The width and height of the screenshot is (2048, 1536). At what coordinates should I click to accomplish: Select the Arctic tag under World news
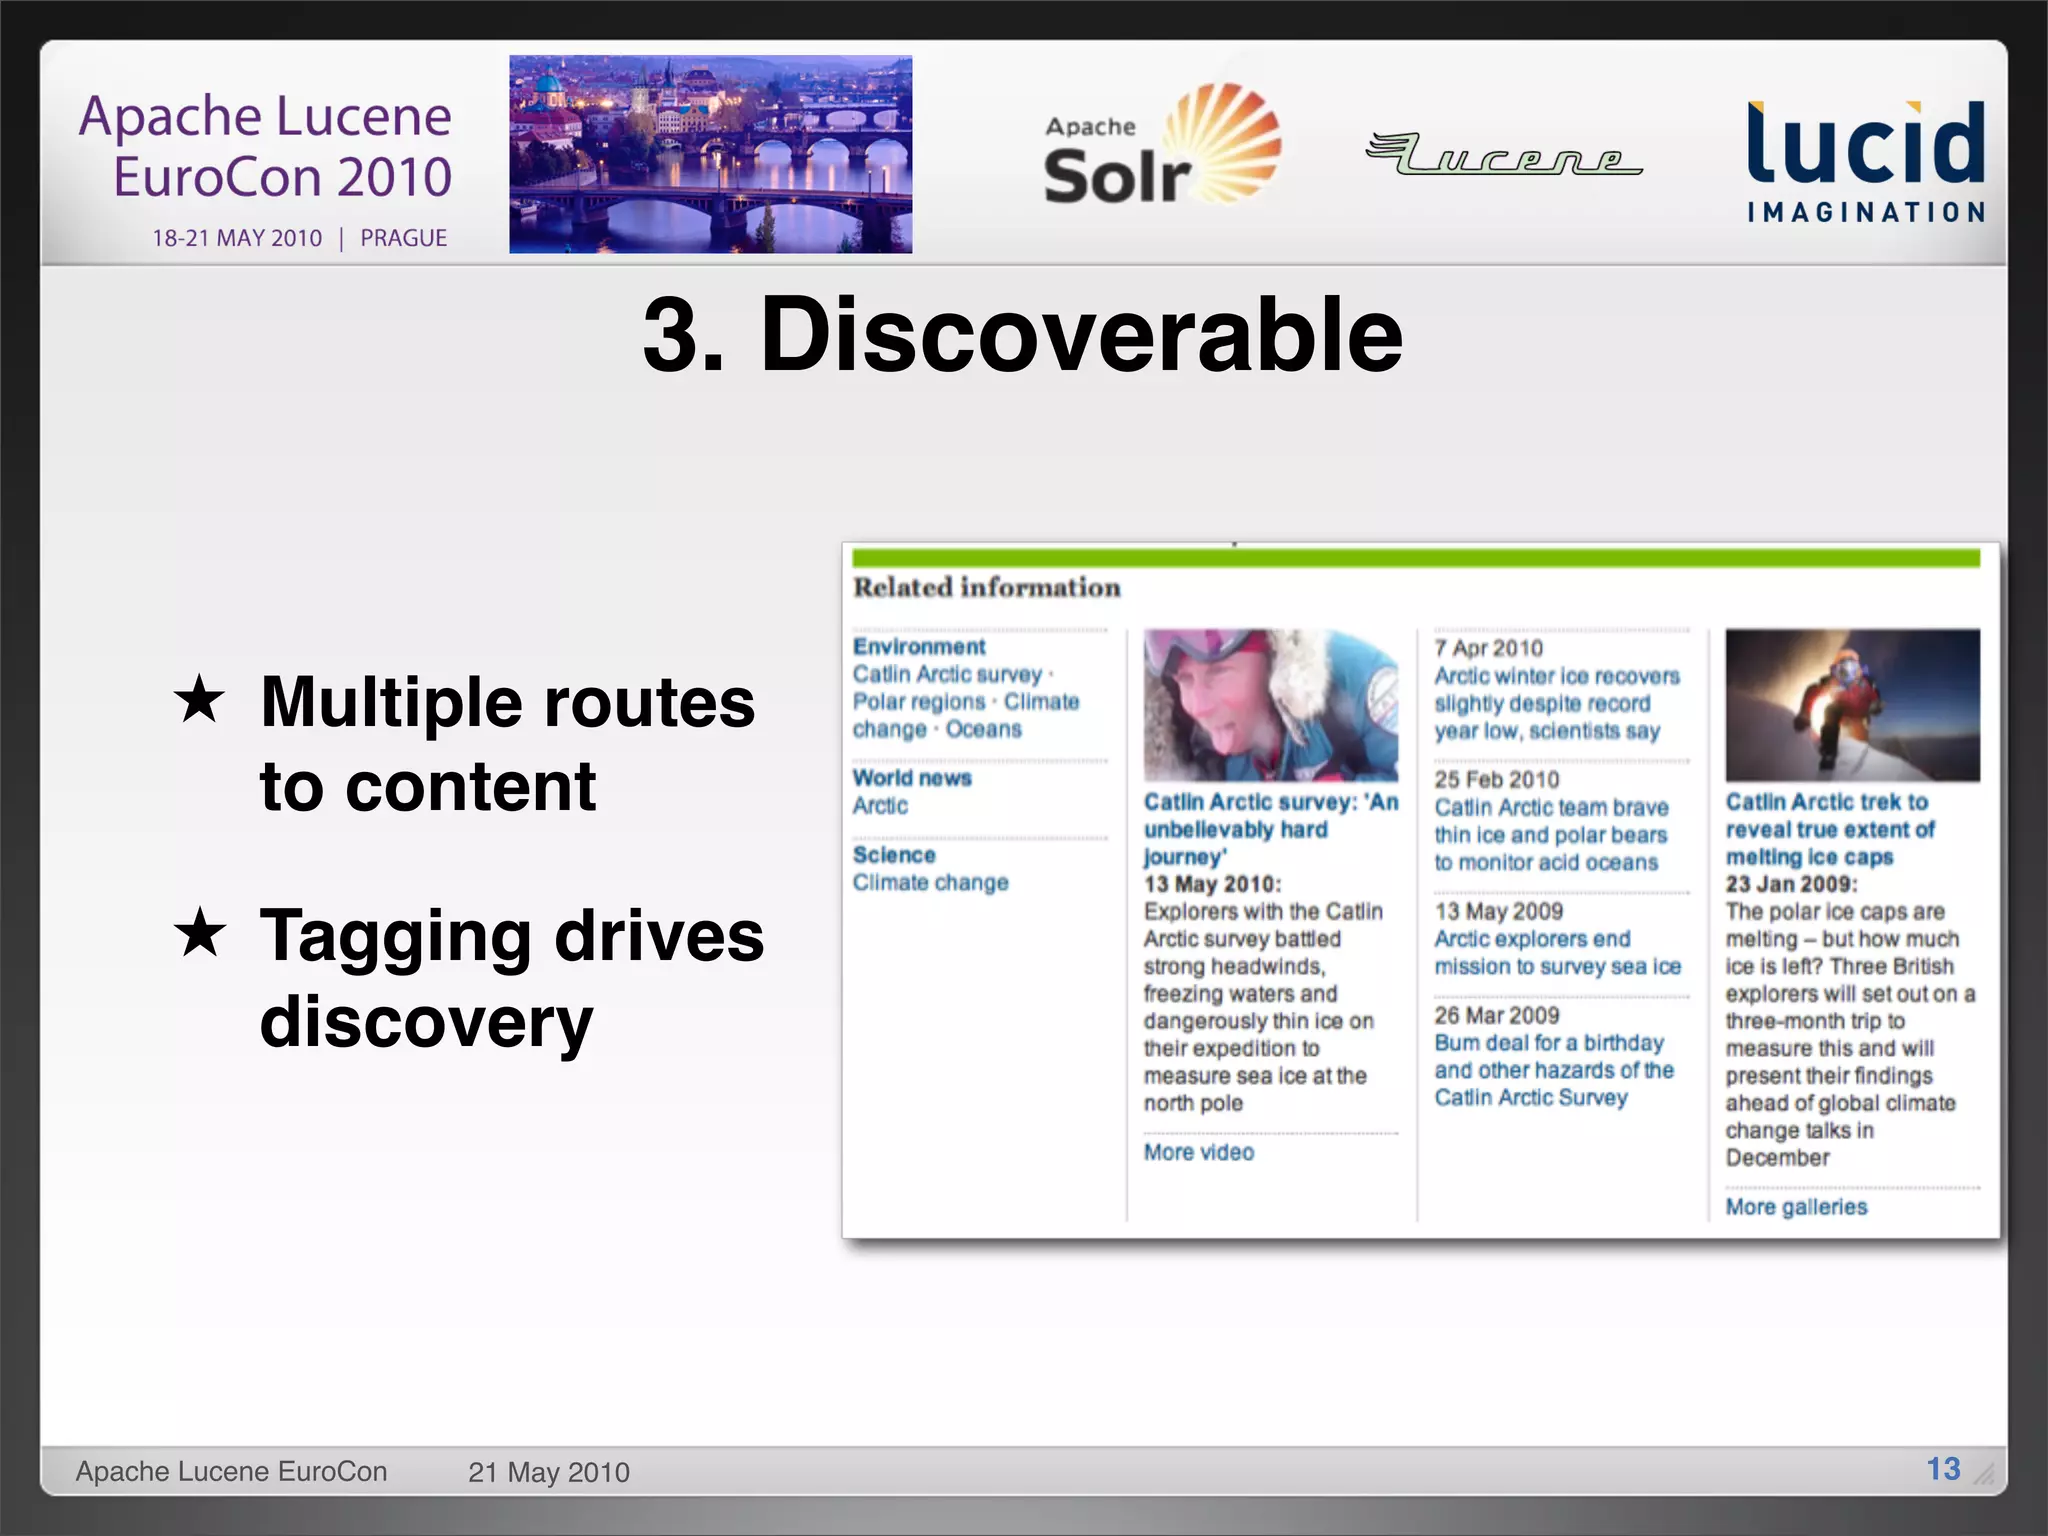click(x=880, y=806)
